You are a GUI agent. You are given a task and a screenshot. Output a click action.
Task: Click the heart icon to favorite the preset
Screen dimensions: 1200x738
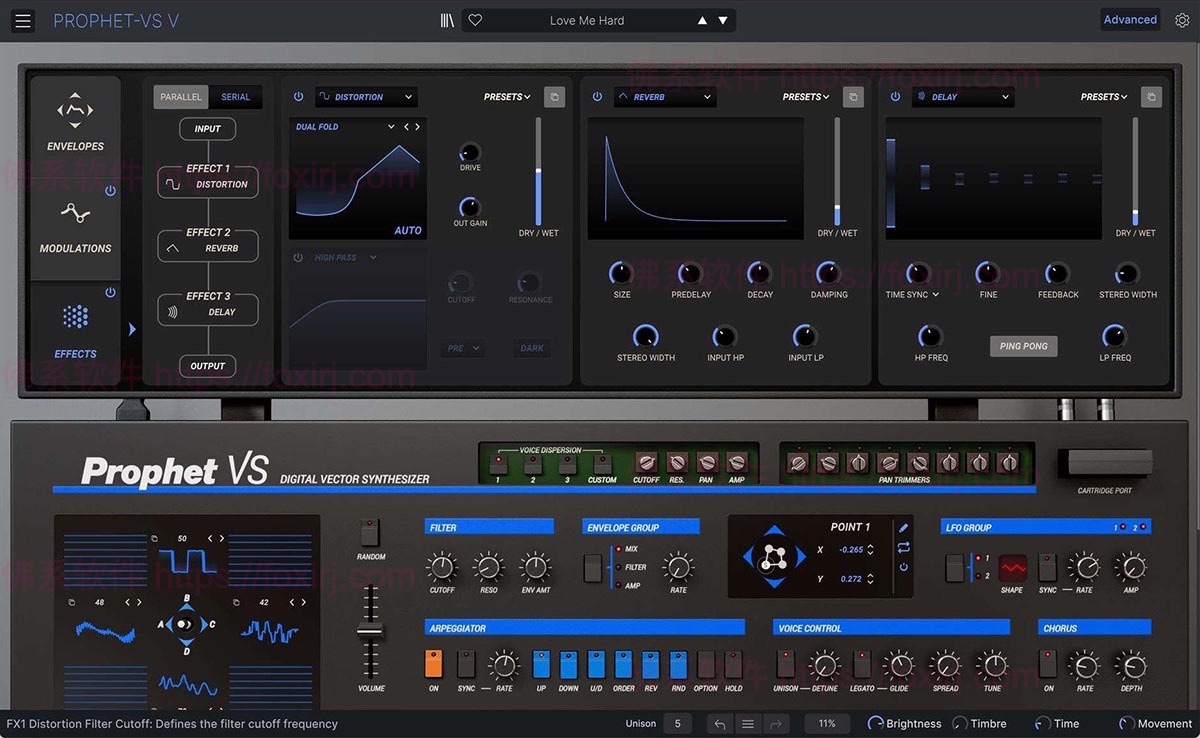pos(475,19)
